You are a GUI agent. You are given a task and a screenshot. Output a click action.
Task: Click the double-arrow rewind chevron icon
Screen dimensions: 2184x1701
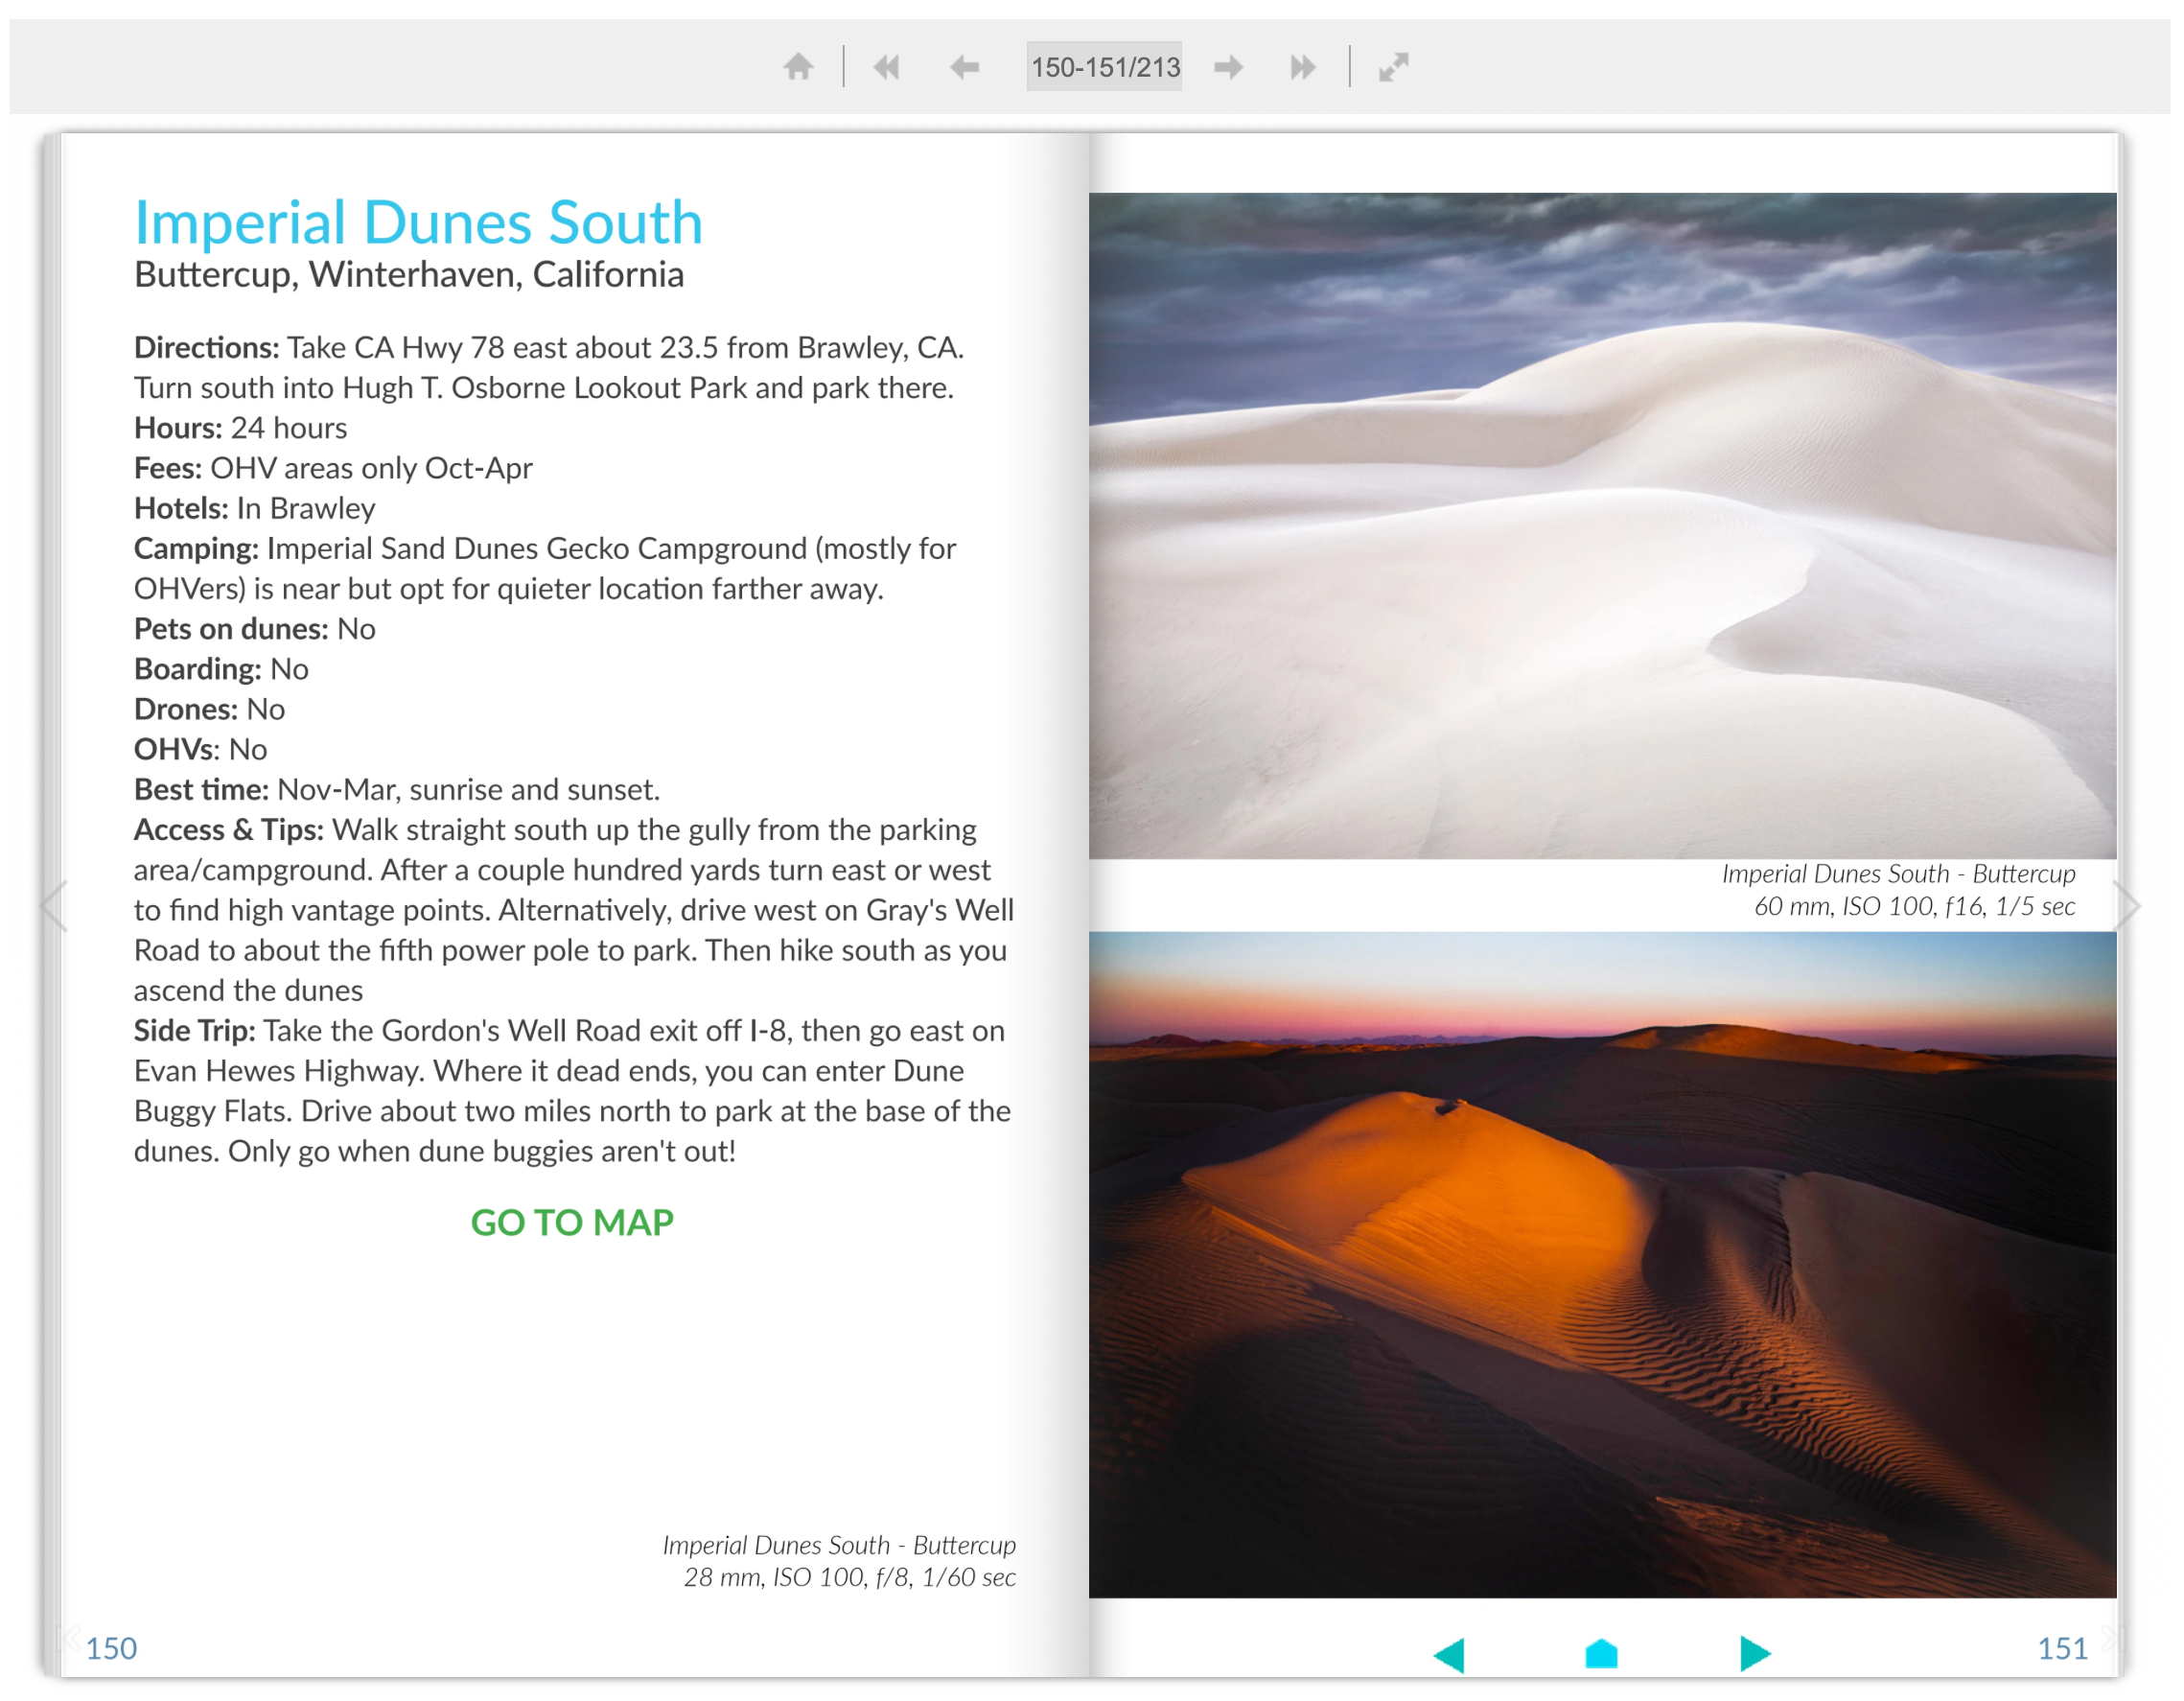coord(886,66)
